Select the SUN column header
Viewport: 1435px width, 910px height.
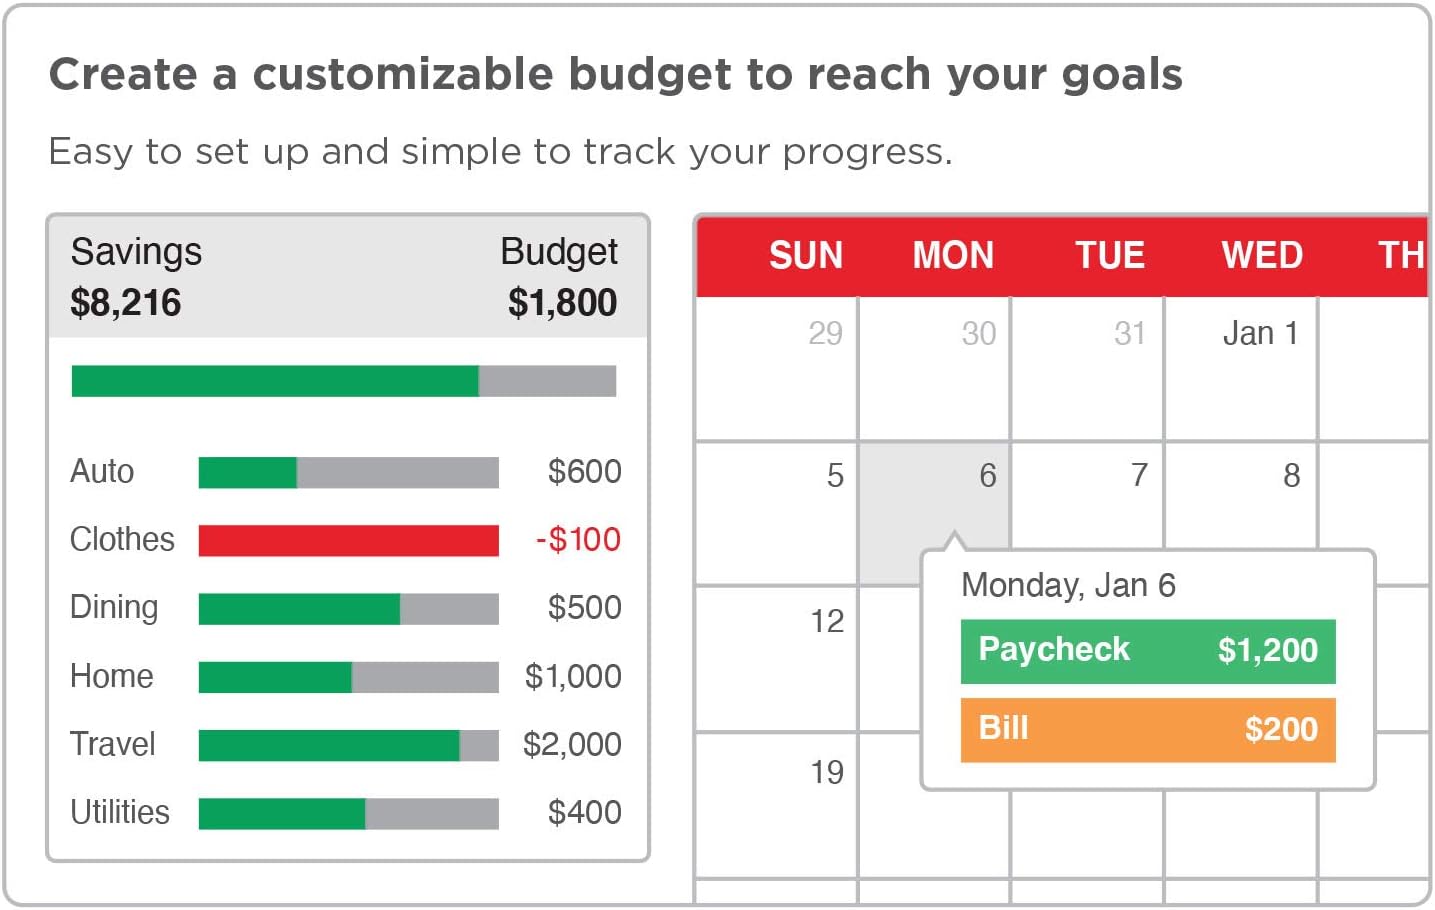805,256
